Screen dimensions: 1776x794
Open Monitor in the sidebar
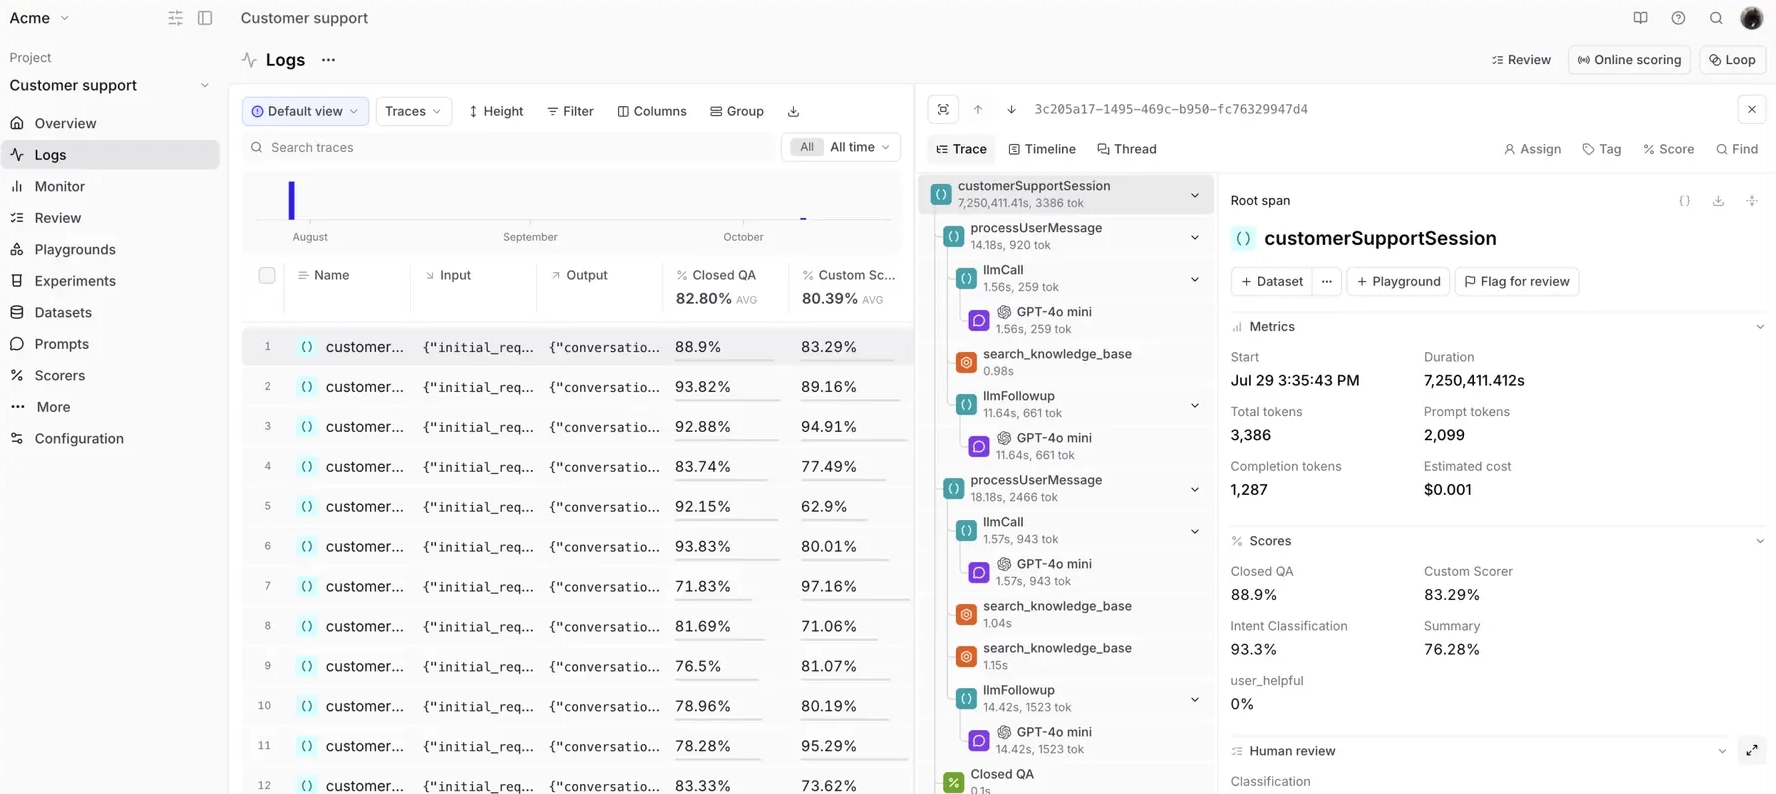[110, 186]
